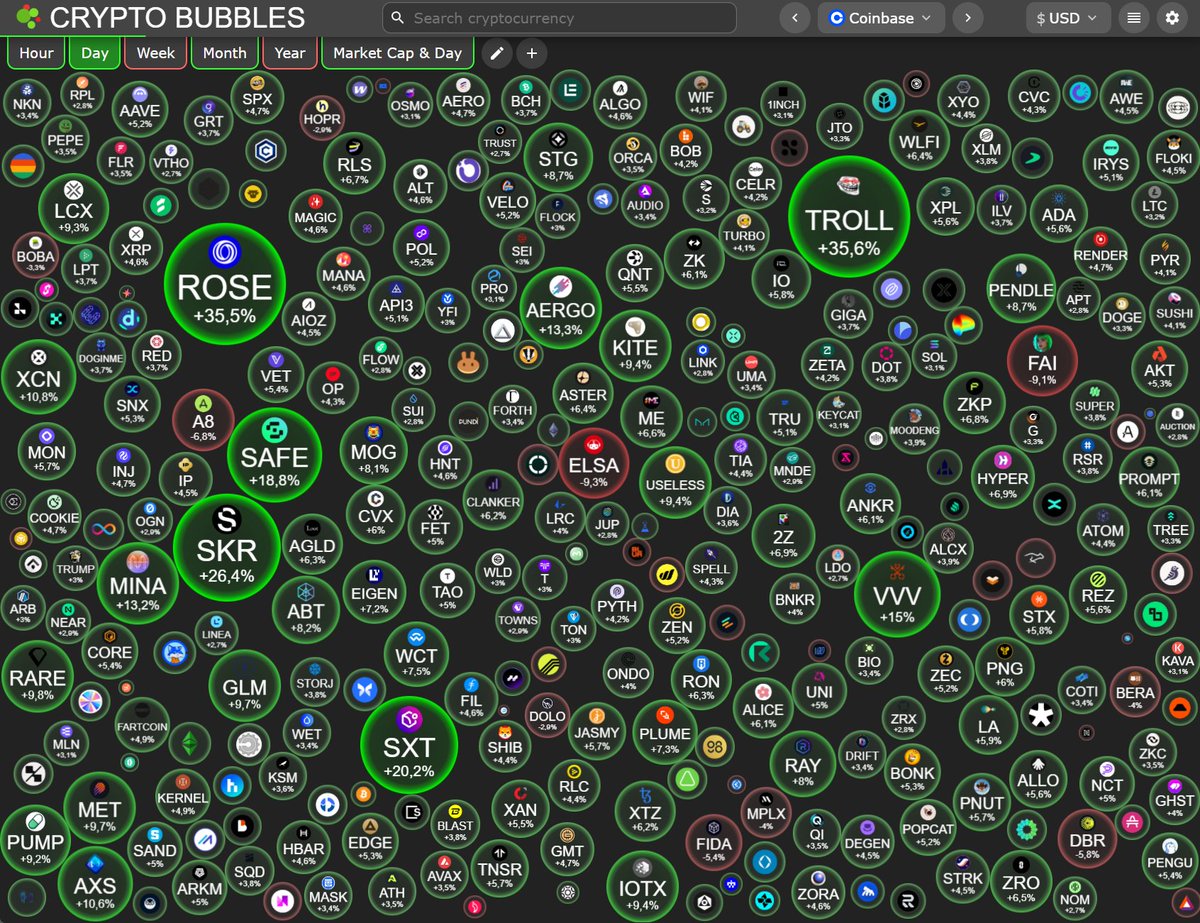
Task: Click the Crypto Bubbles logo icon
Action: pos(29,17)
